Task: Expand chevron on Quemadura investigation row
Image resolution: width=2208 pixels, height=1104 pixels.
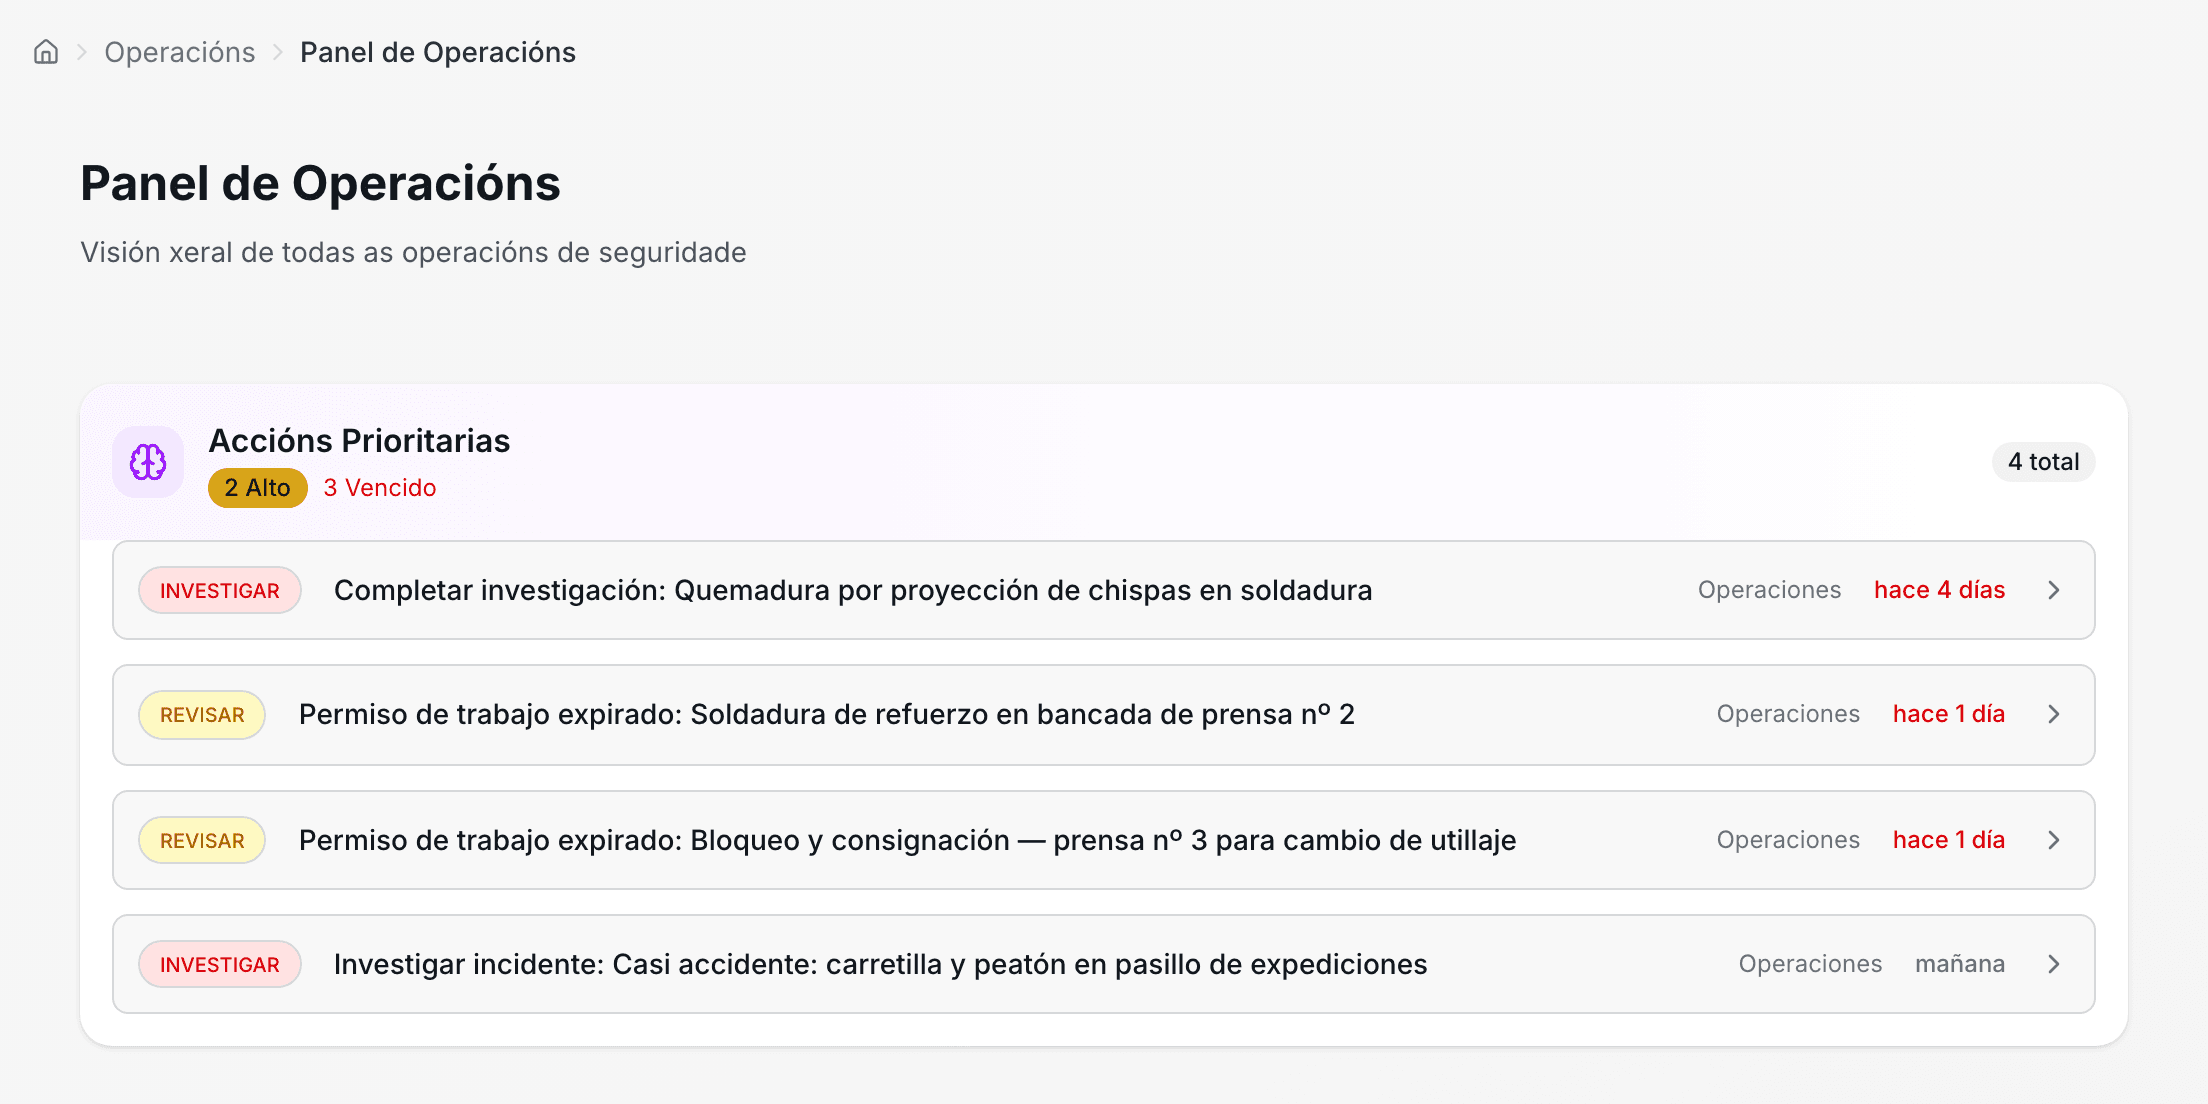Action: click(2054, 590)
